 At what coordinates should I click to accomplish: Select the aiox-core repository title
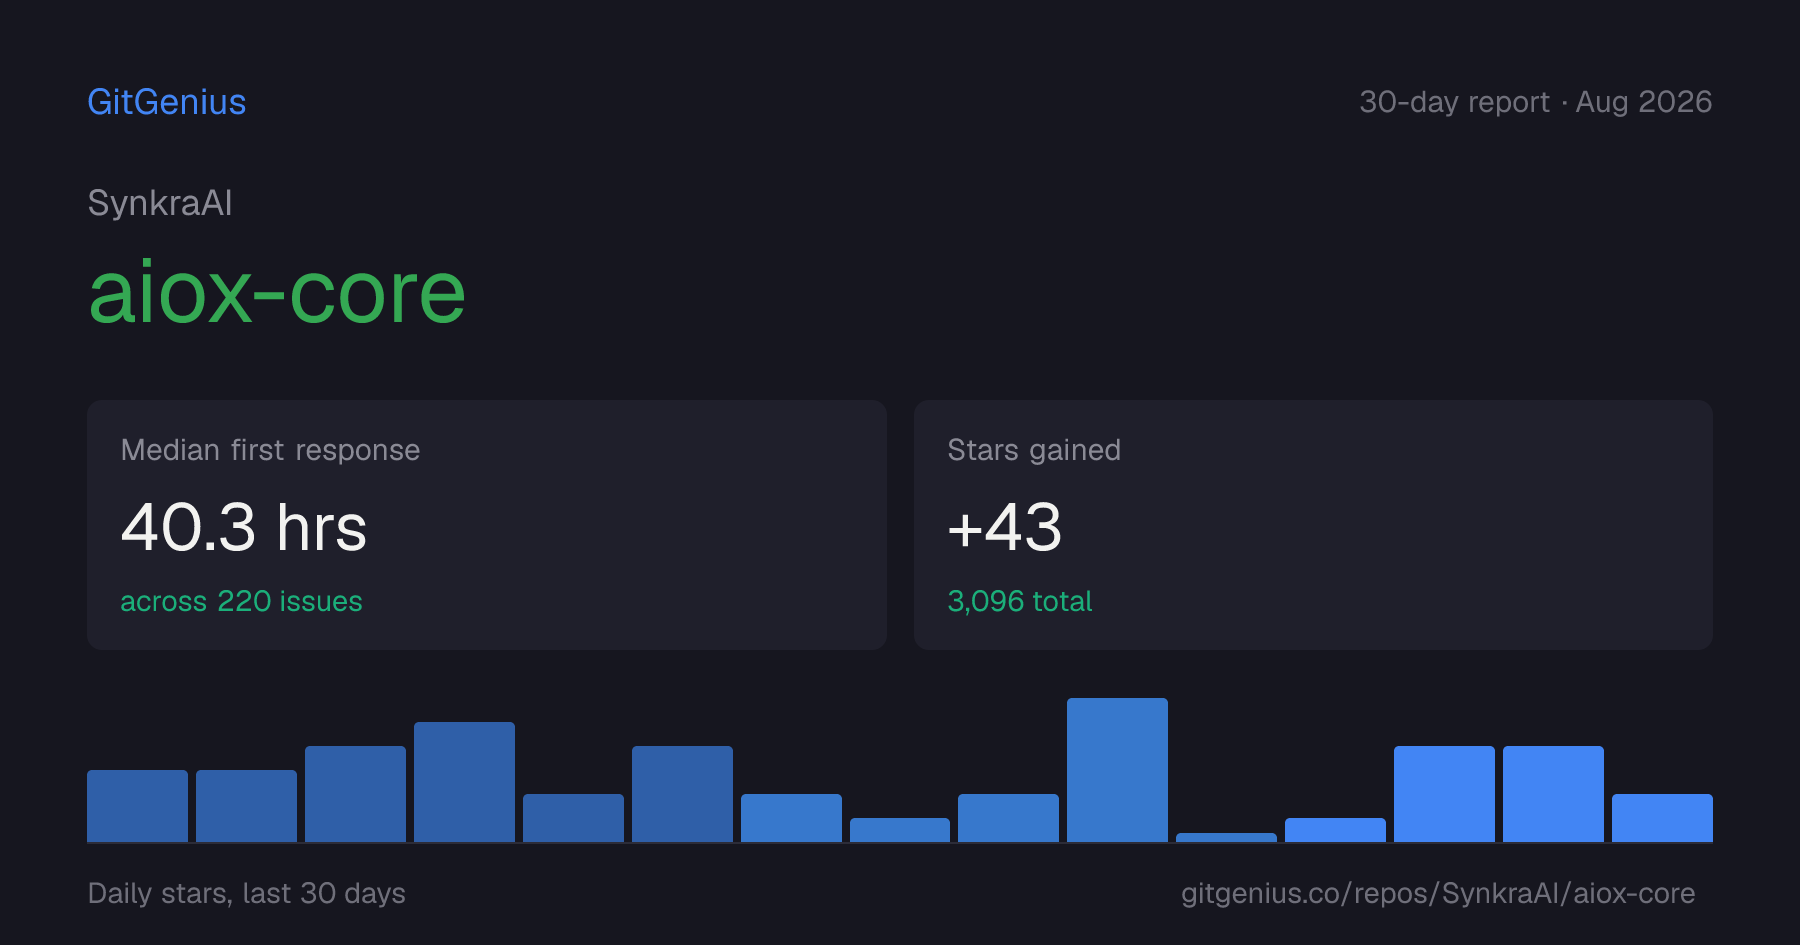(x=277, y=292)
